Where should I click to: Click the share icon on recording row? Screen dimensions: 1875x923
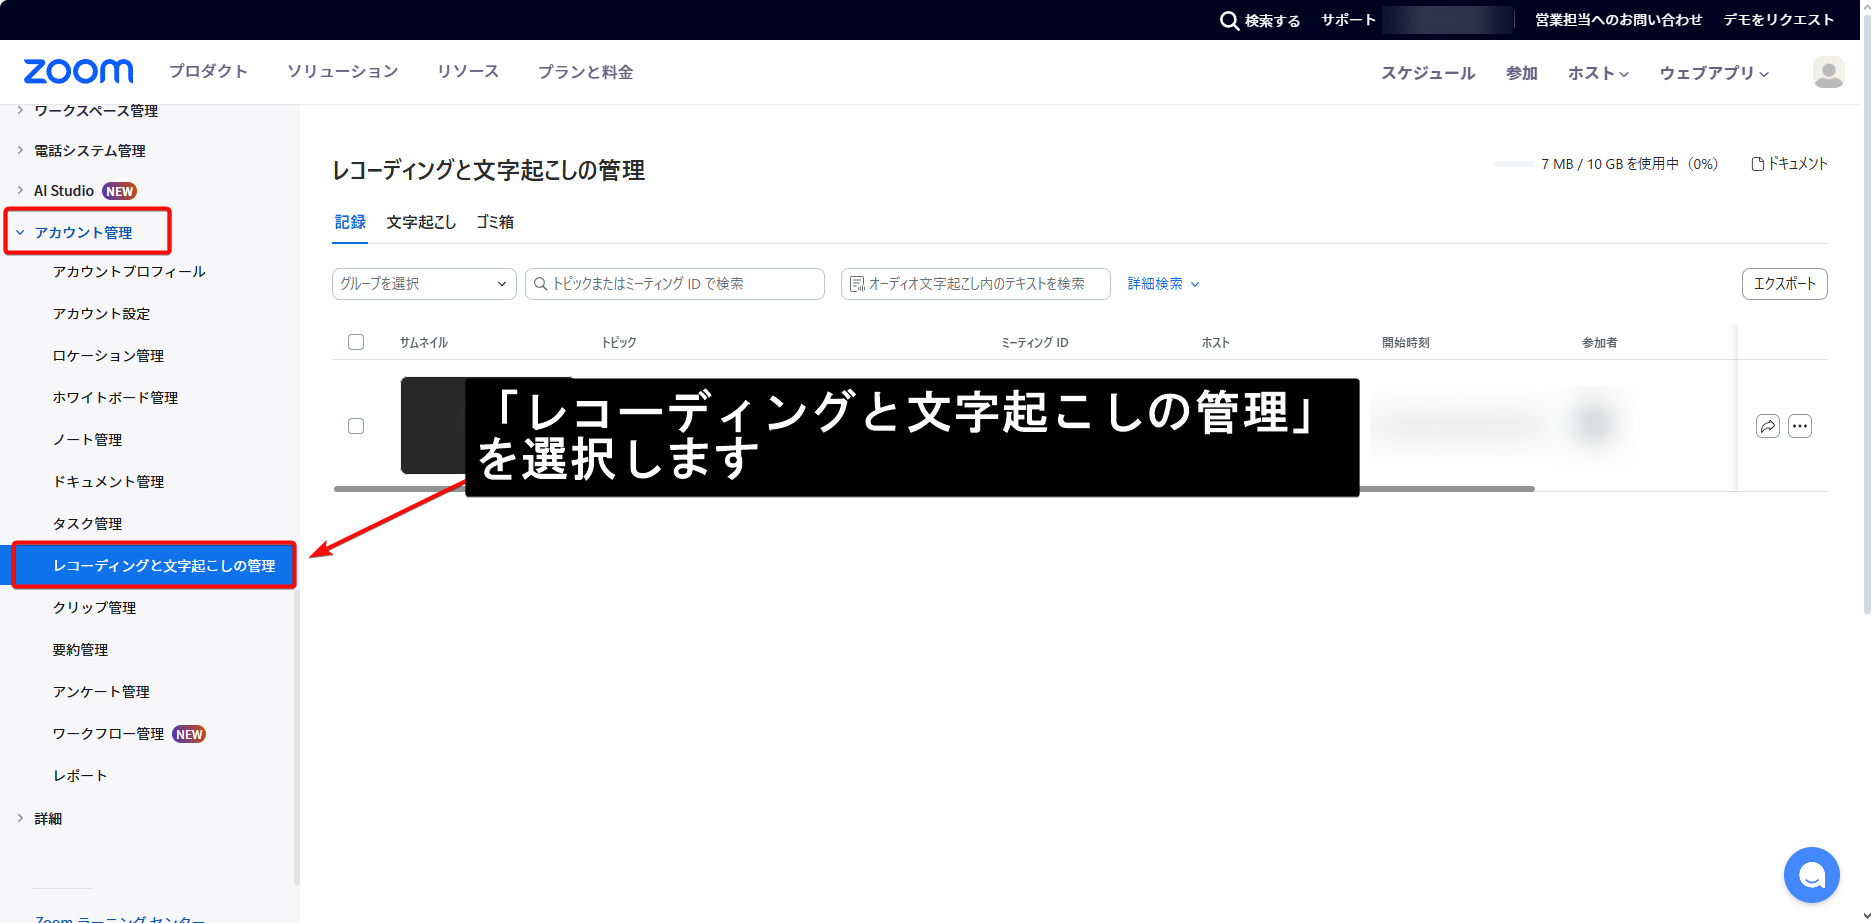(1767, 426)
